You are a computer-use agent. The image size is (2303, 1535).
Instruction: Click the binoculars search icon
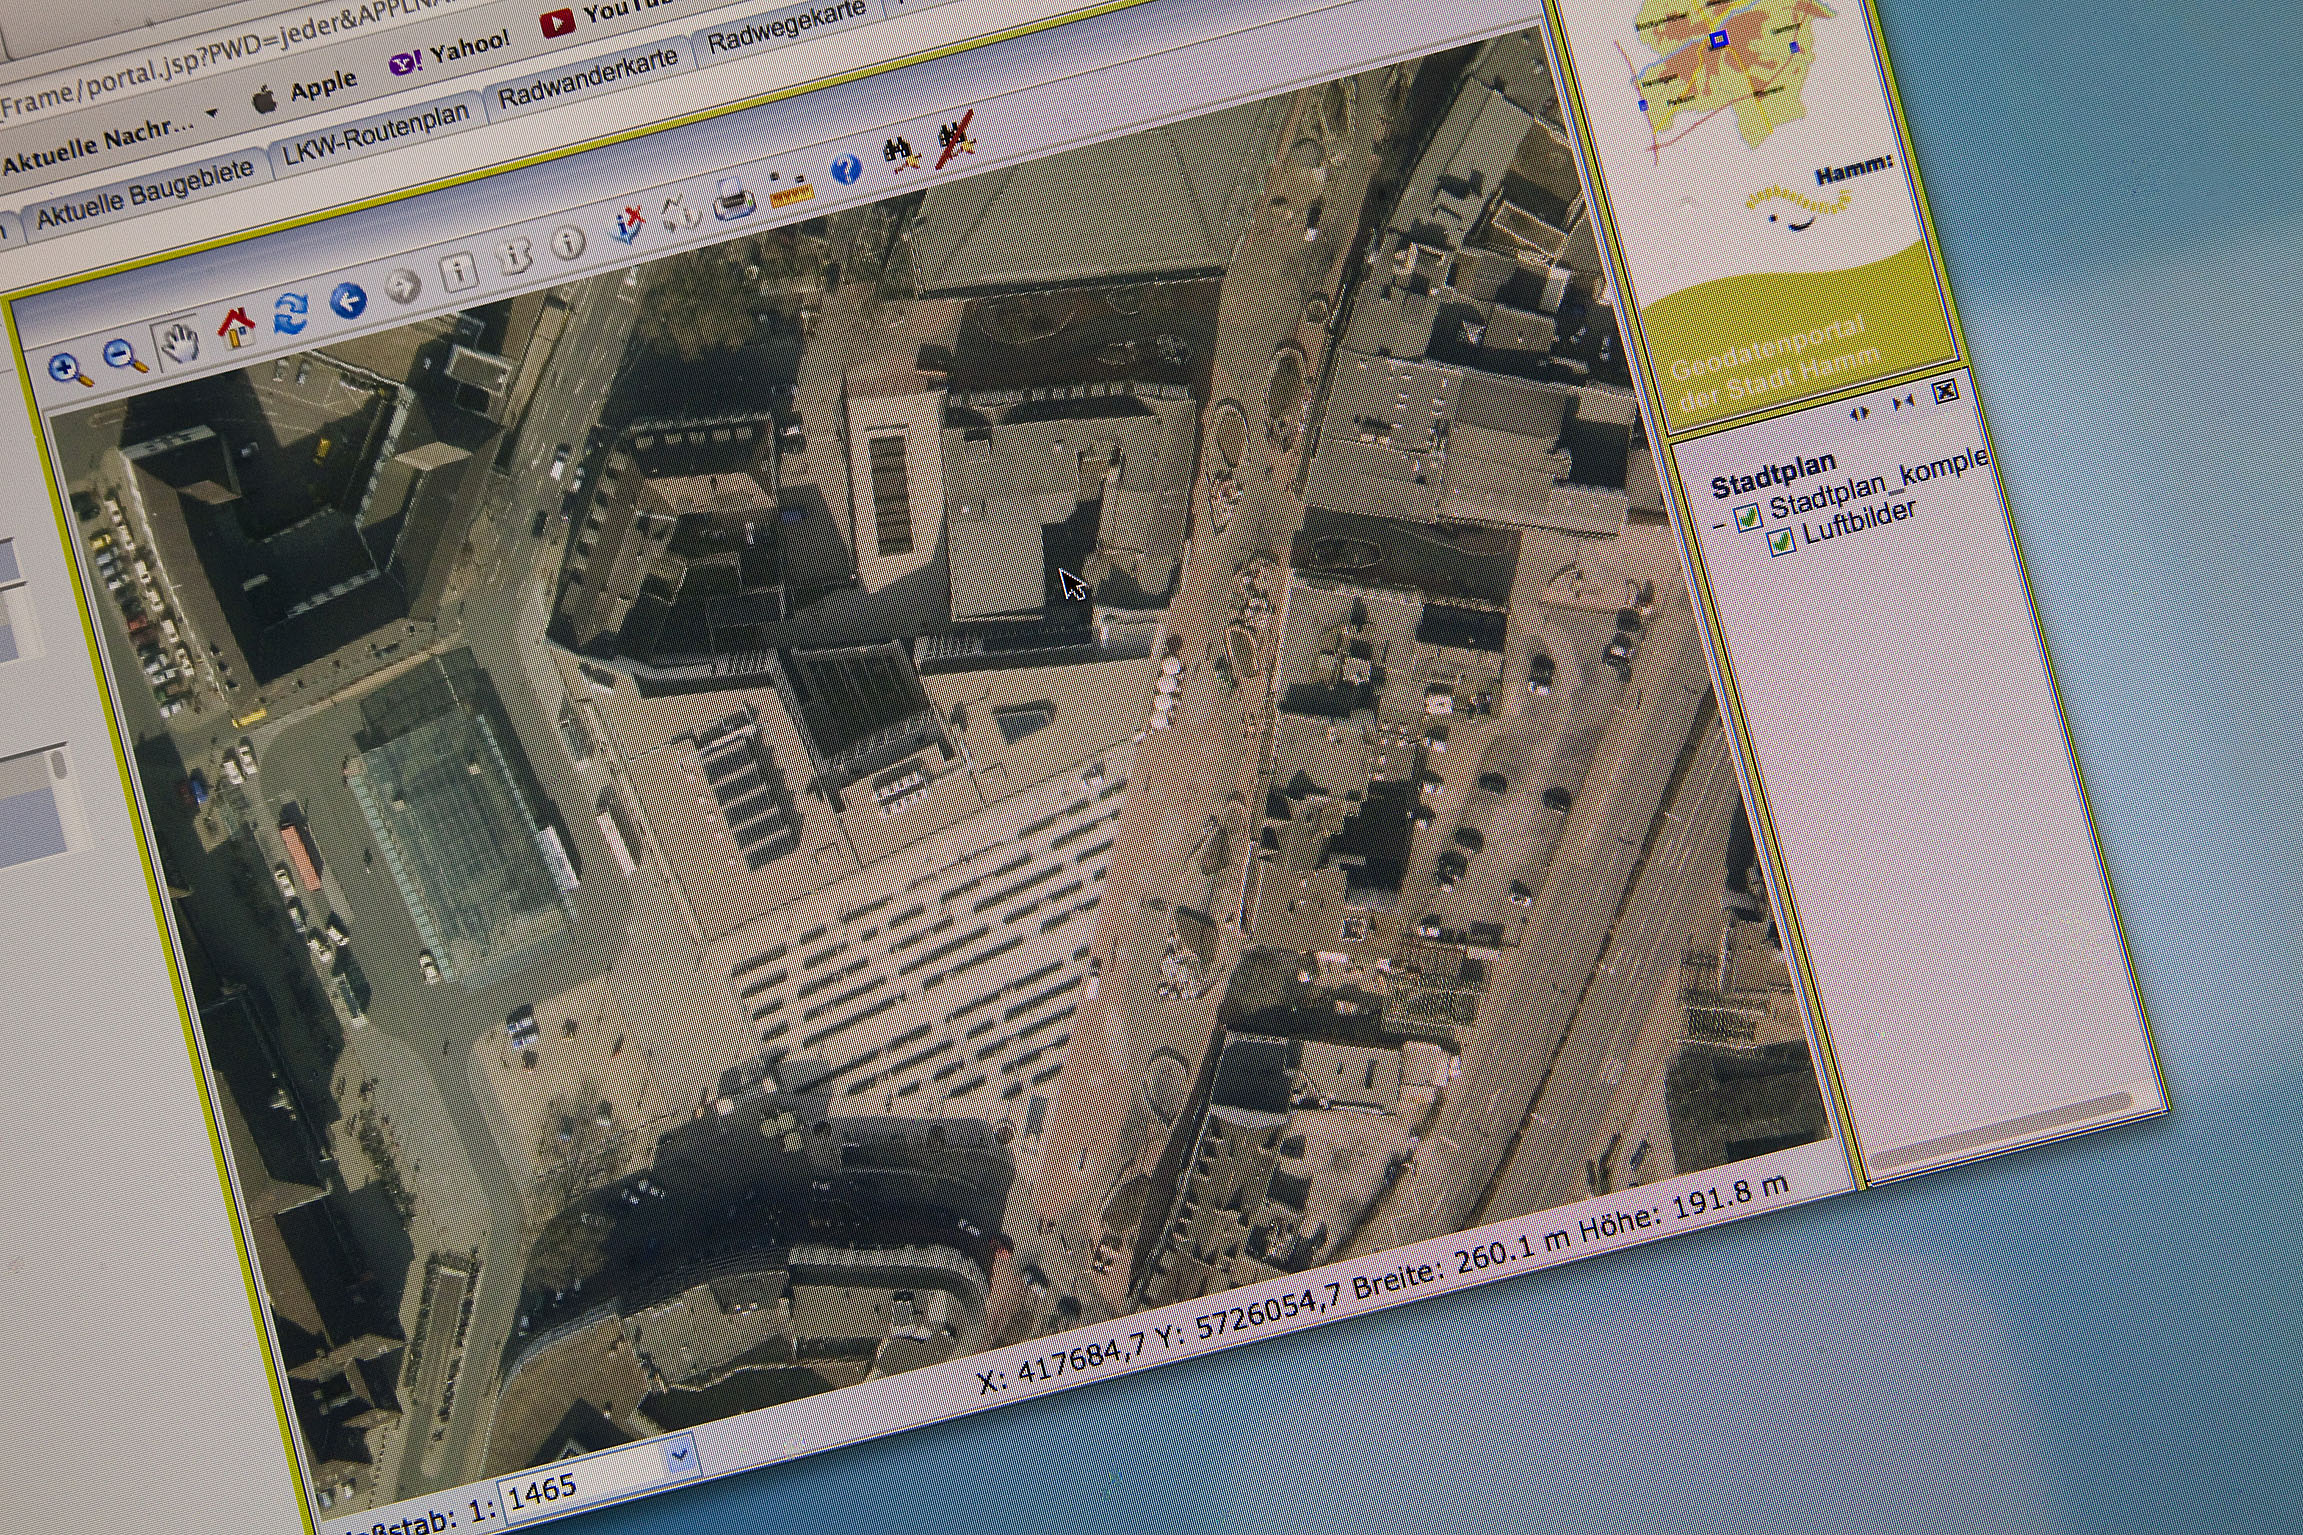(902, 154)
